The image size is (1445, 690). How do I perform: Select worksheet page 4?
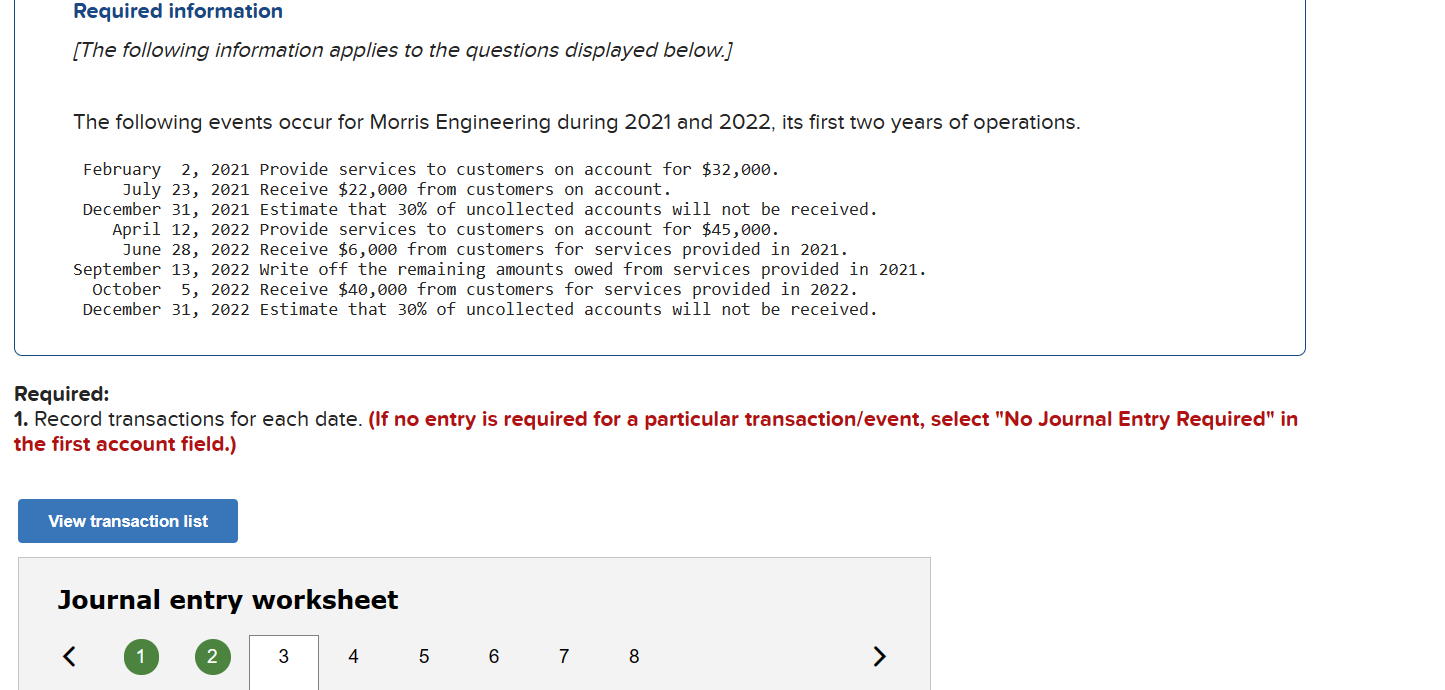click(353, 657)
